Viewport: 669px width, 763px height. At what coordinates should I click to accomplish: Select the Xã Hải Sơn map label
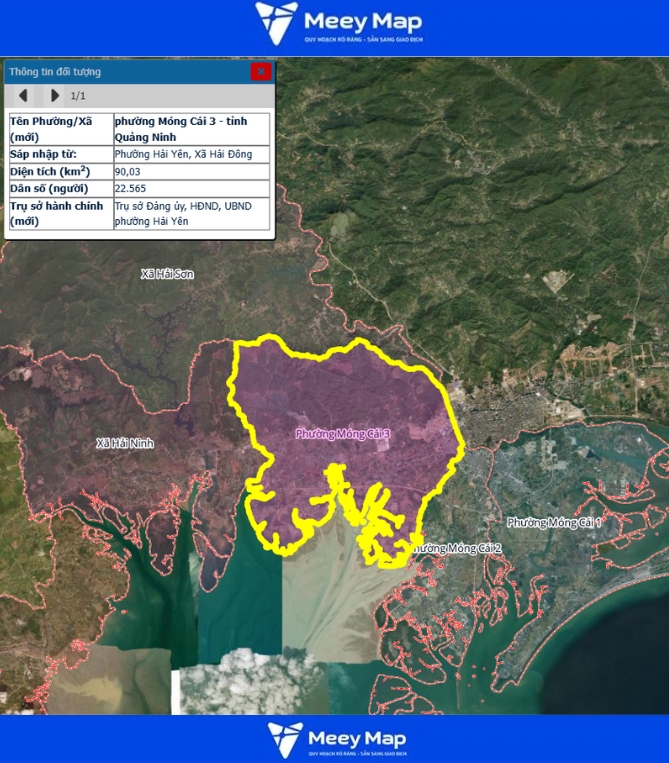[167, 273]
